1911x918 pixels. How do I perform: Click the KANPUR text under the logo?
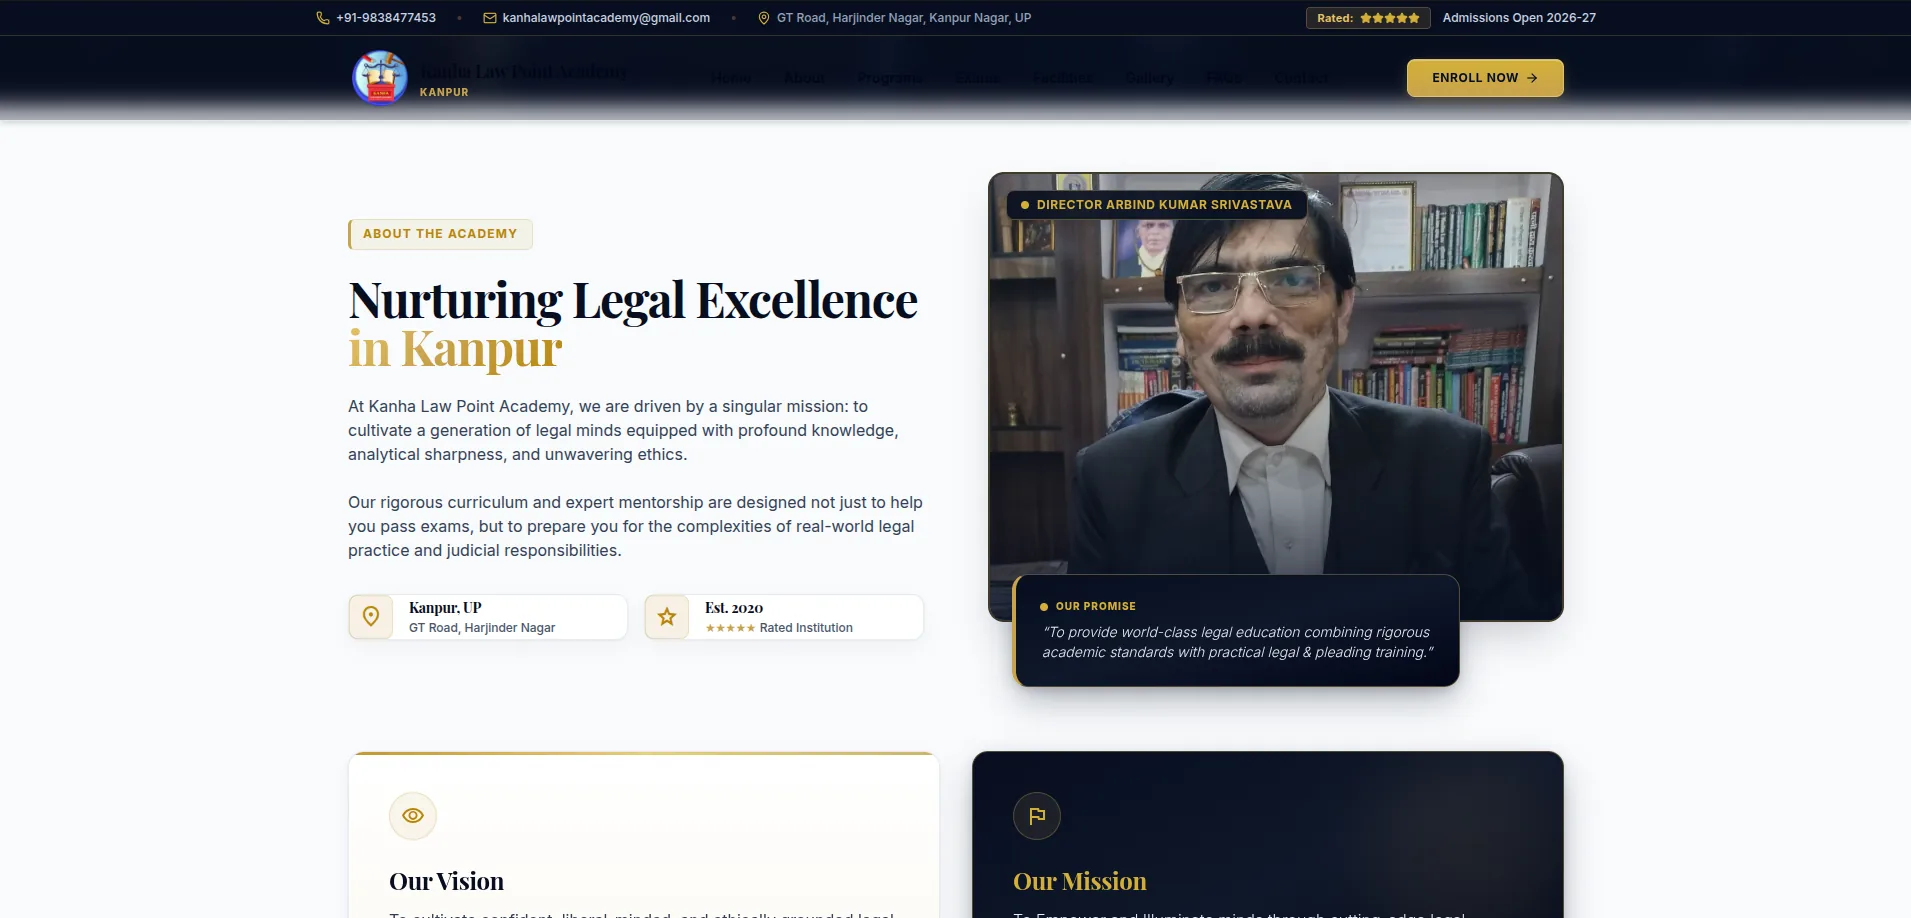[444, 92]
